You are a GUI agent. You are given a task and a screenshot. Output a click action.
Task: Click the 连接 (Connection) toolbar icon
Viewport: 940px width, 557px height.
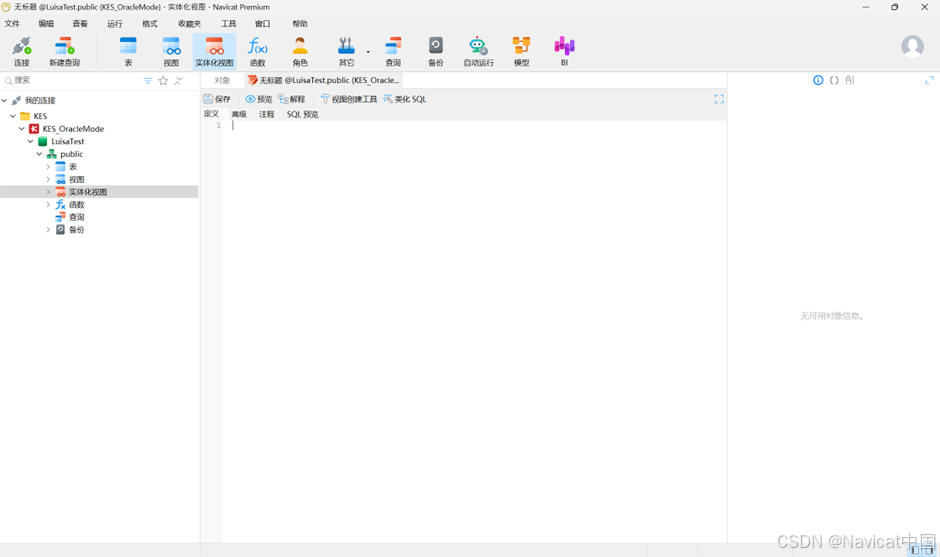coord(22,52)
